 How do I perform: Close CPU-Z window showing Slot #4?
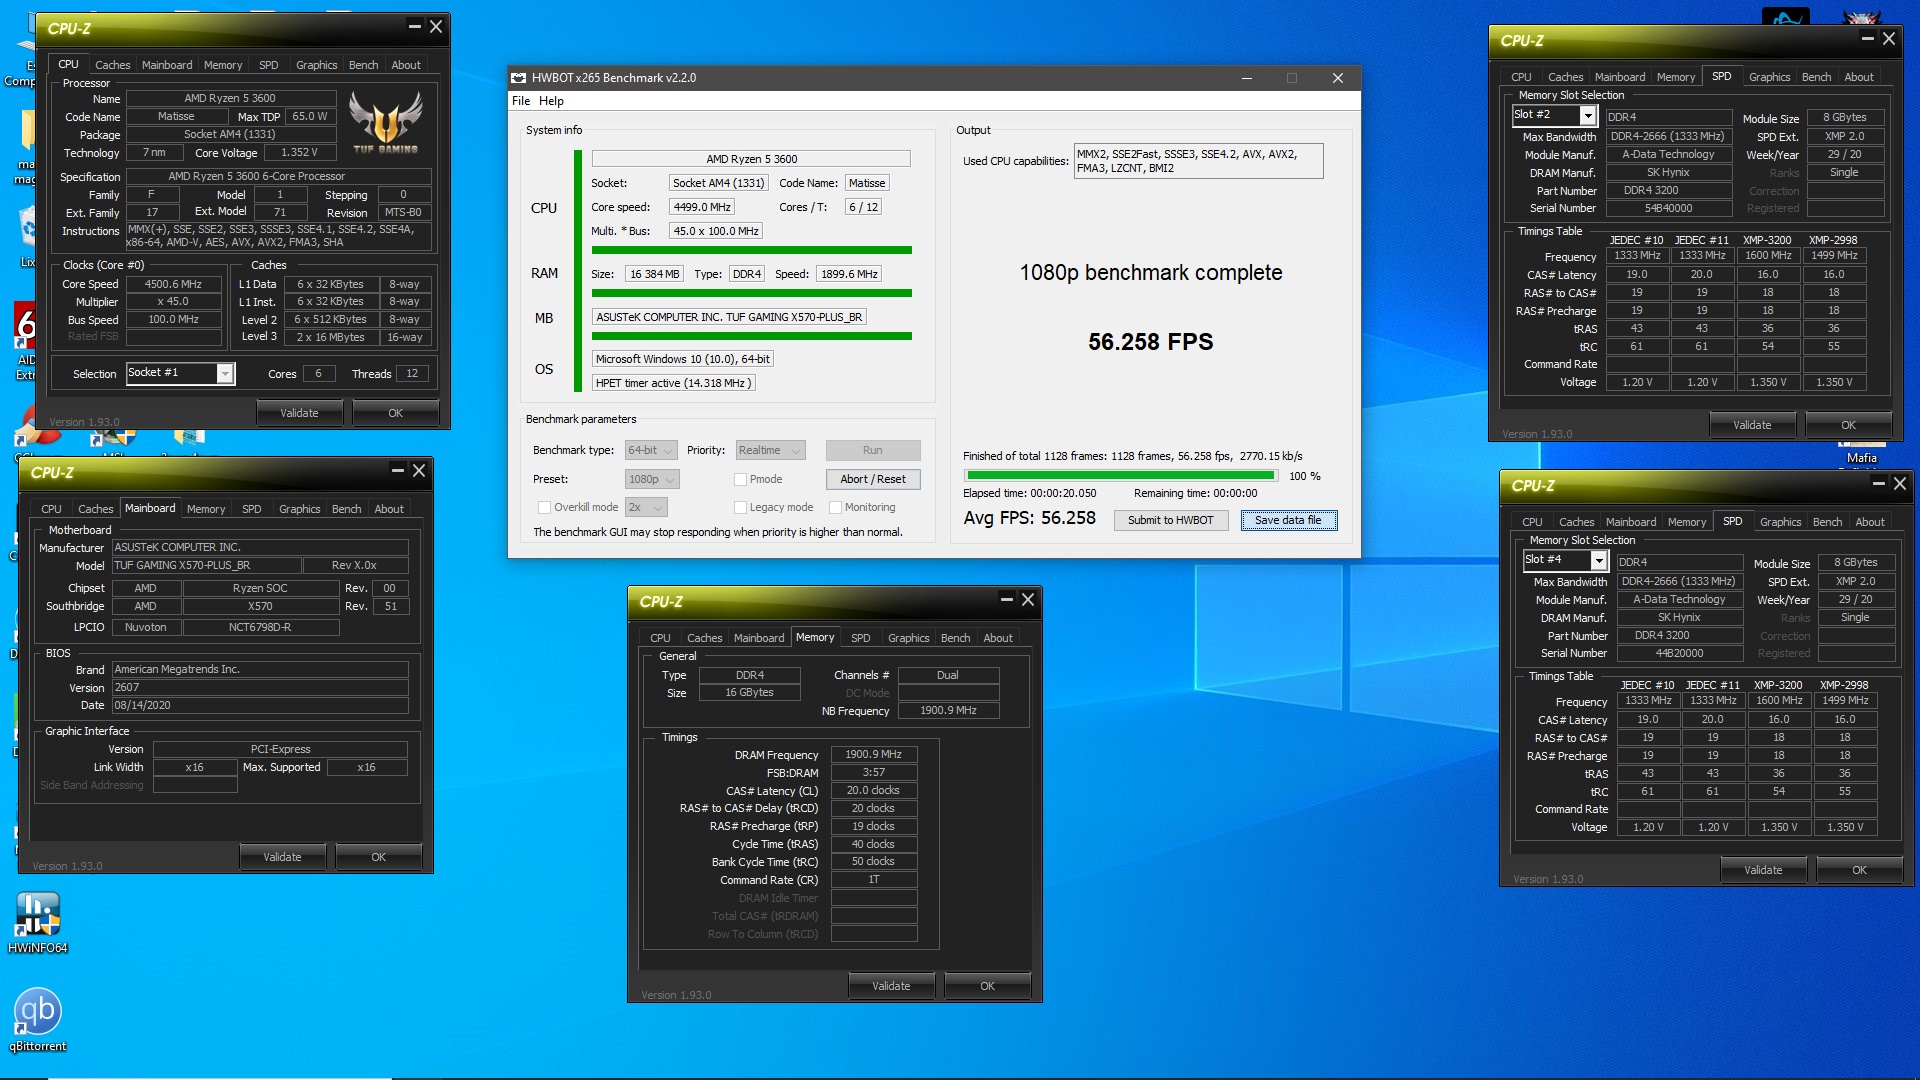click(x=1900, y=483)
